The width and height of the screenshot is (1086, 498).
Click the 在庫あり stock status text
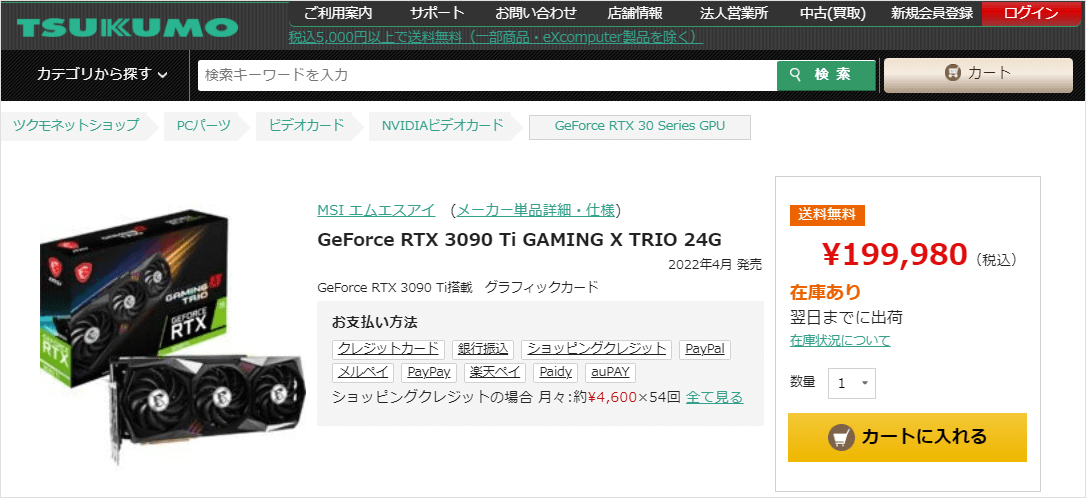825,292
